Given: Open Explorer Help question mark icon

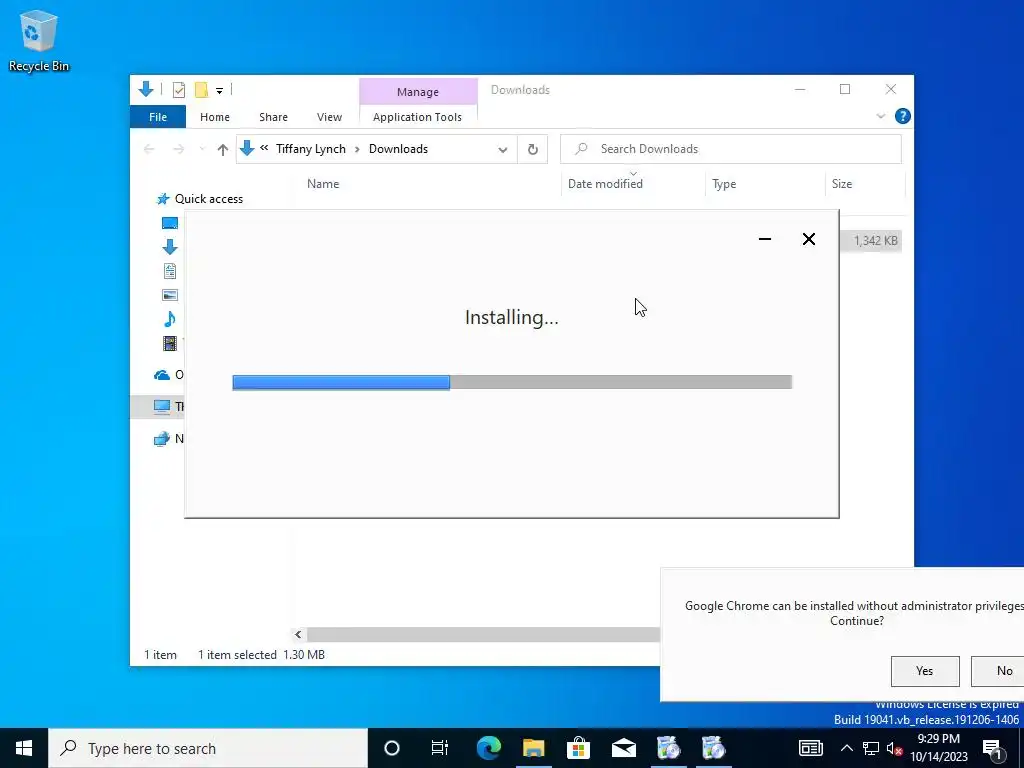Looking at the screenshot, I should click(903, 116).
